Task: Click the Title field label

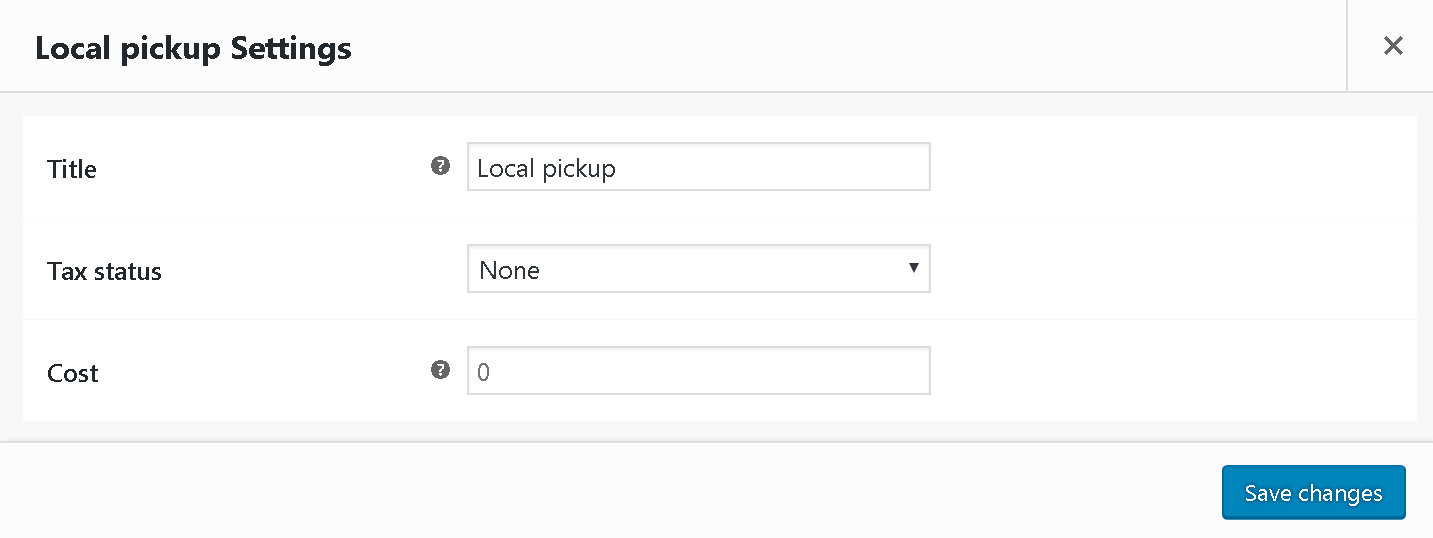Action: point(72,169)
